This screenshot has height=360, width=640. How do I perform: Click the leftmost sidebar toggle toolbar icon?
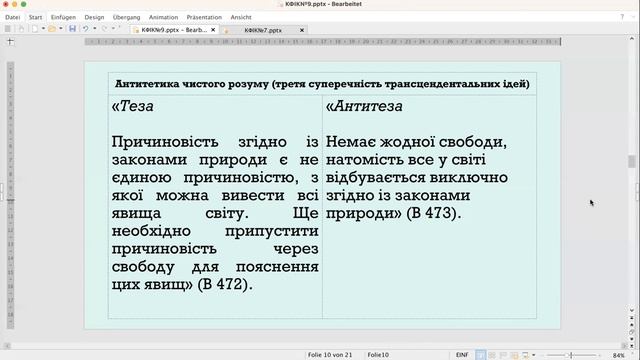[7, 29]
